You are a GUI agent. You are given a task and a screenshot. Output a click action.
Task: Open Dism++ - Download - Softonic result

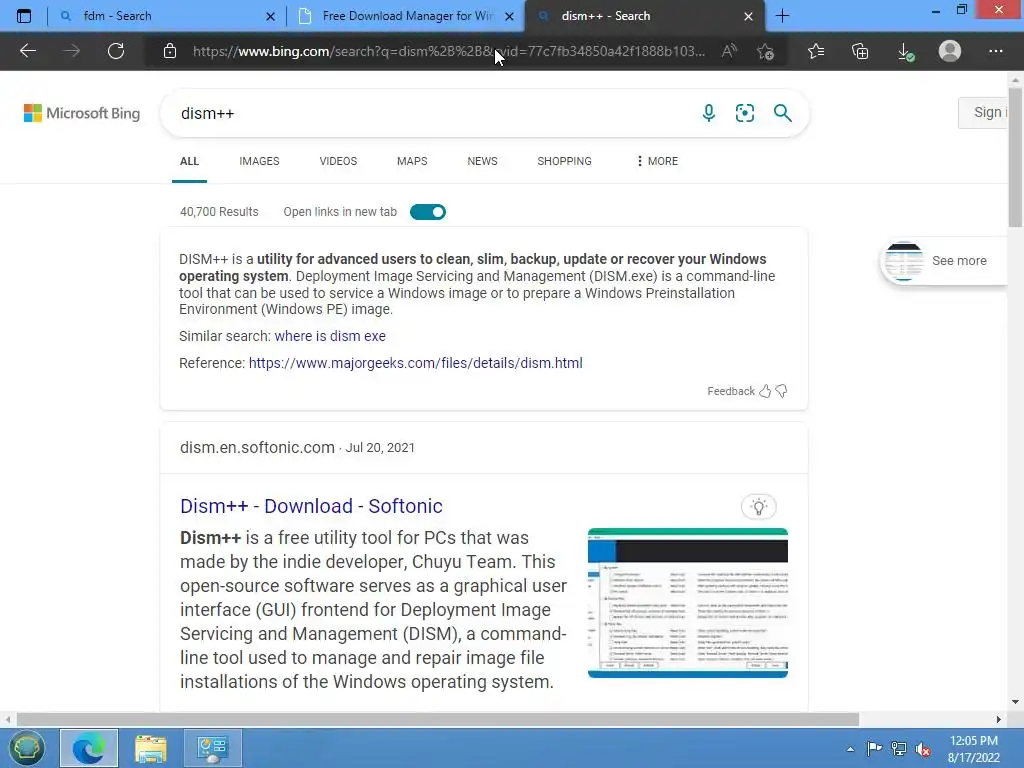click(311, 505)
